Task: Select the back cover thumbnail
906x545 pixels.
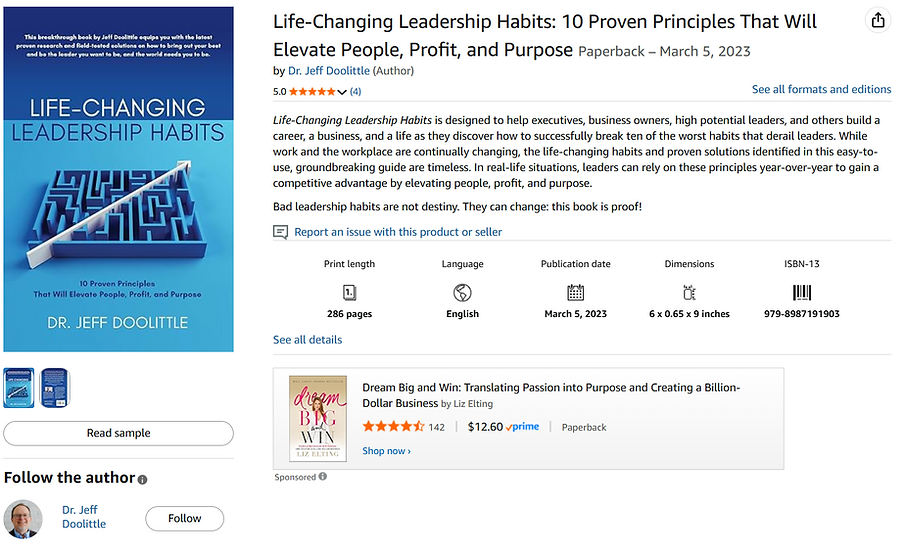Action: [54, 388]
